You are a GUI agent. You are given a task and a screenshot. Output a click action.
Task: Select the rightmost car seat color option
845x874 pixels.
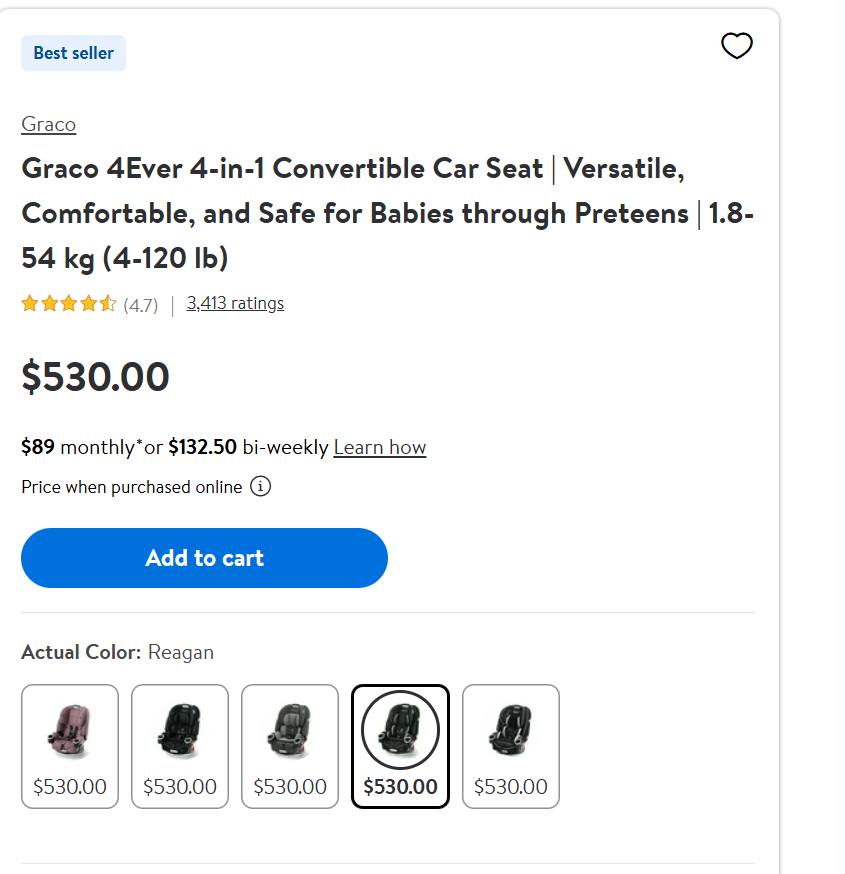(x=510, y=745)
